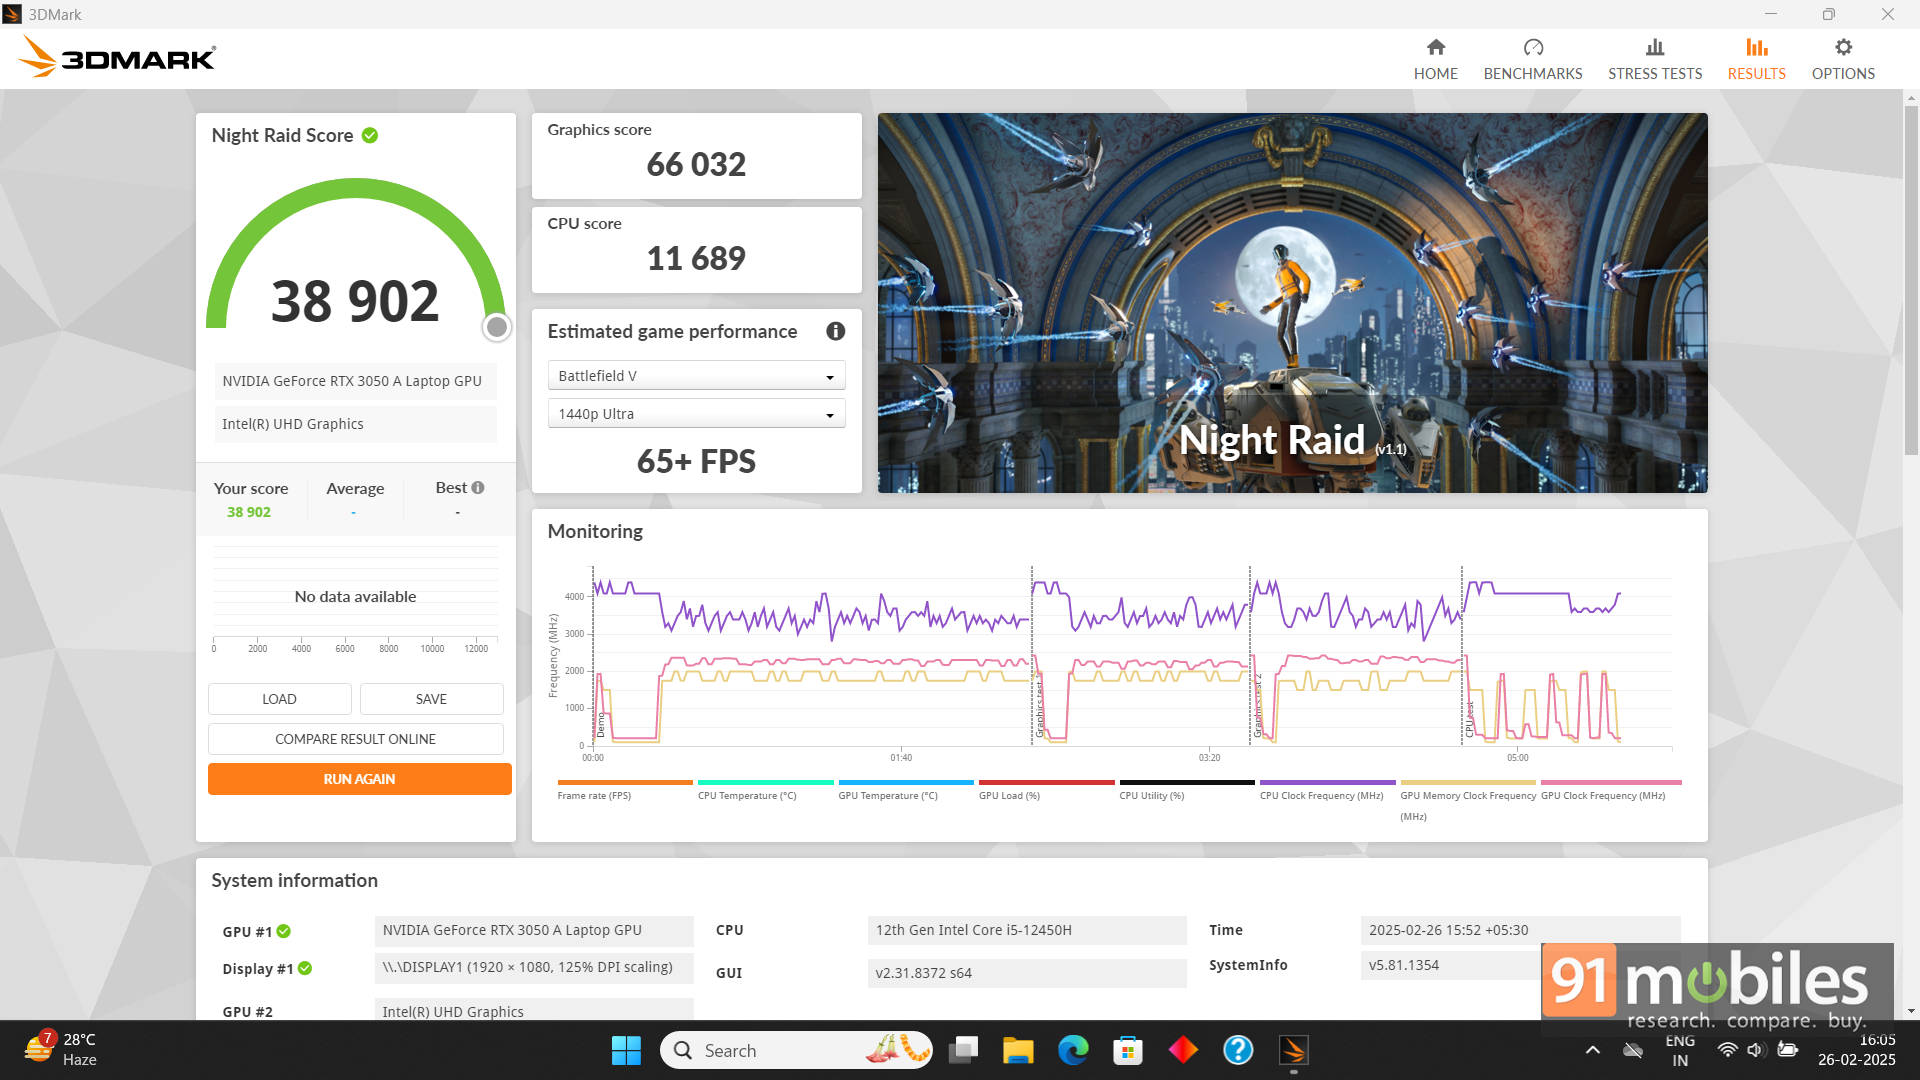Switch to the STRESS TESTS tab
Image resolution: width=1920 pixels, height=1080 pixels.
pos(1654,59)
